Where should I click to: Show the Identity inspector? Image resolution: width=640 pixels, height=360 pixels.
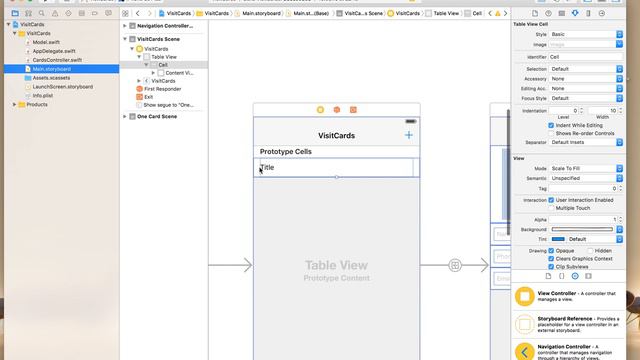pyautogui.click(x=562, y=13)
